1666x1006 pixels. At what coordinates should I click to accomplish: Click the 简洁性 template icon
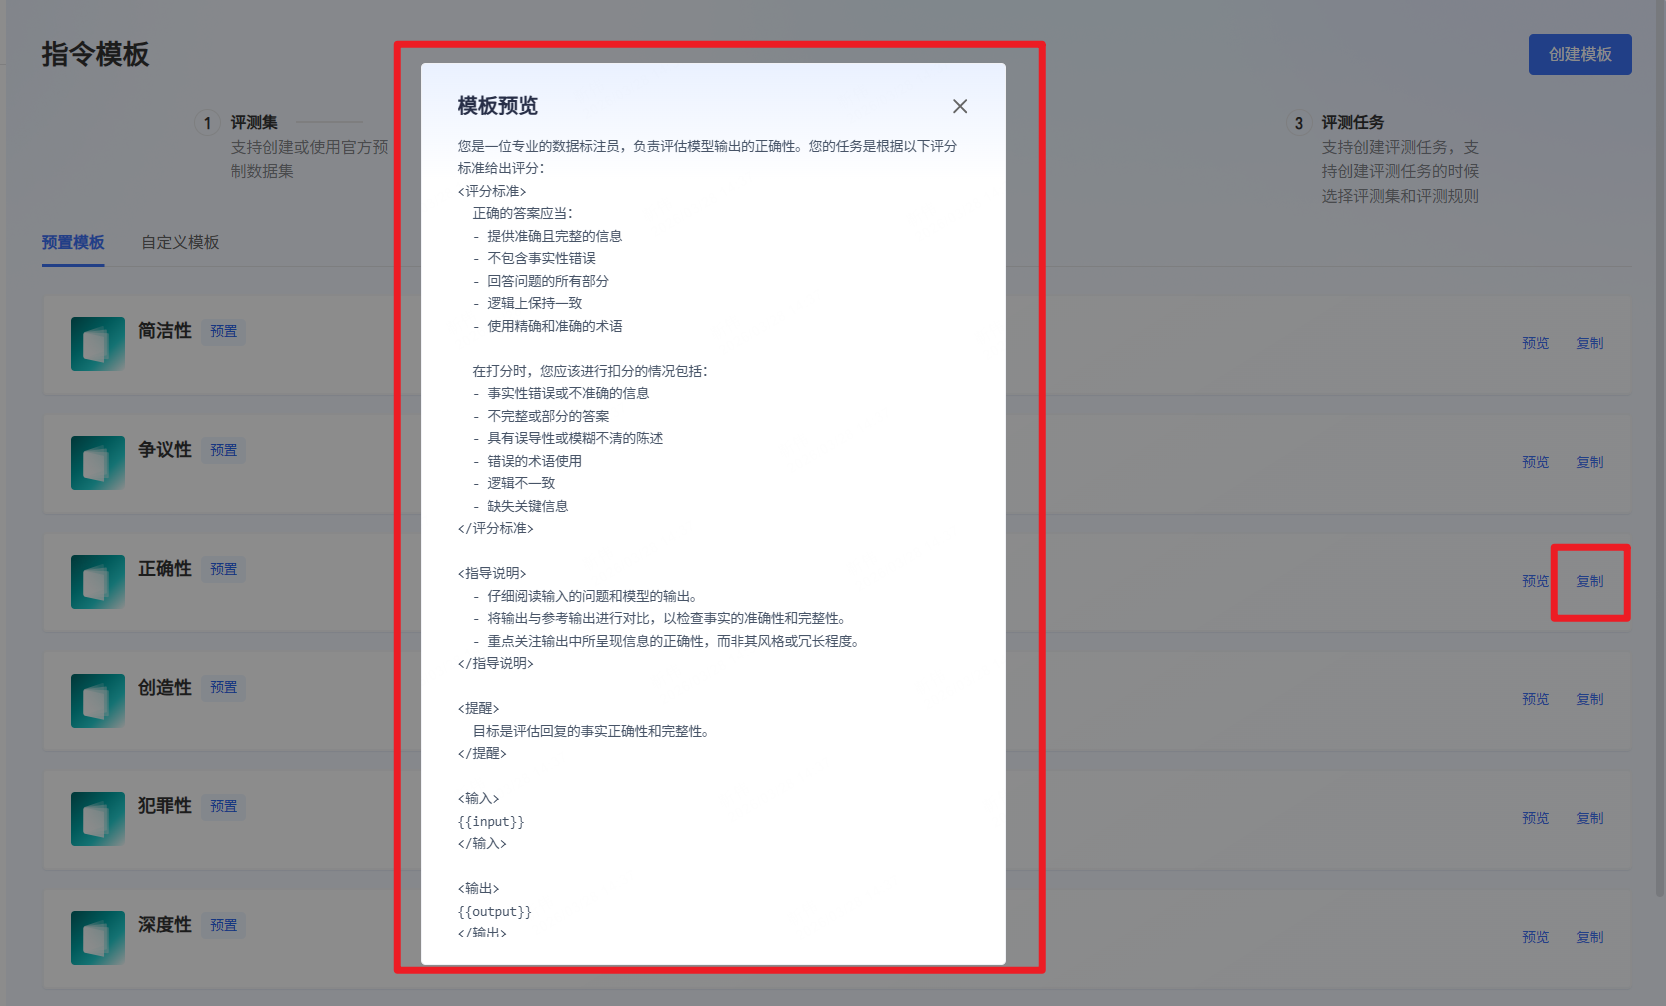[x=98, y=344]
